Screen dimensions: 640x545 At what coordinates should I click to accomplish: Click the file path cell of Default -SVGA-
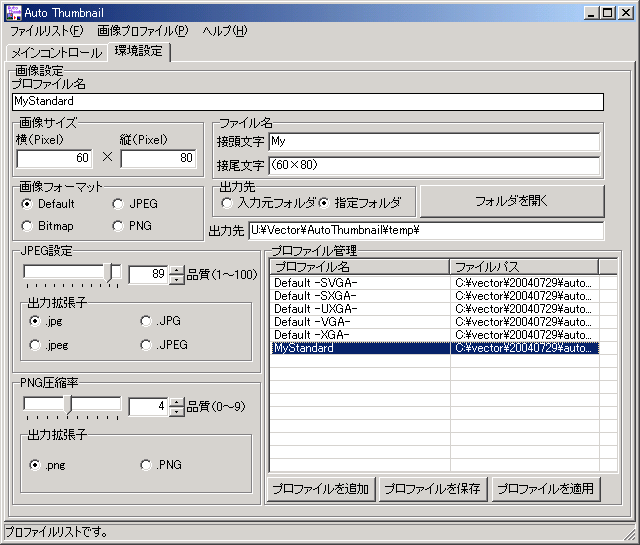(x=524, y=283)
